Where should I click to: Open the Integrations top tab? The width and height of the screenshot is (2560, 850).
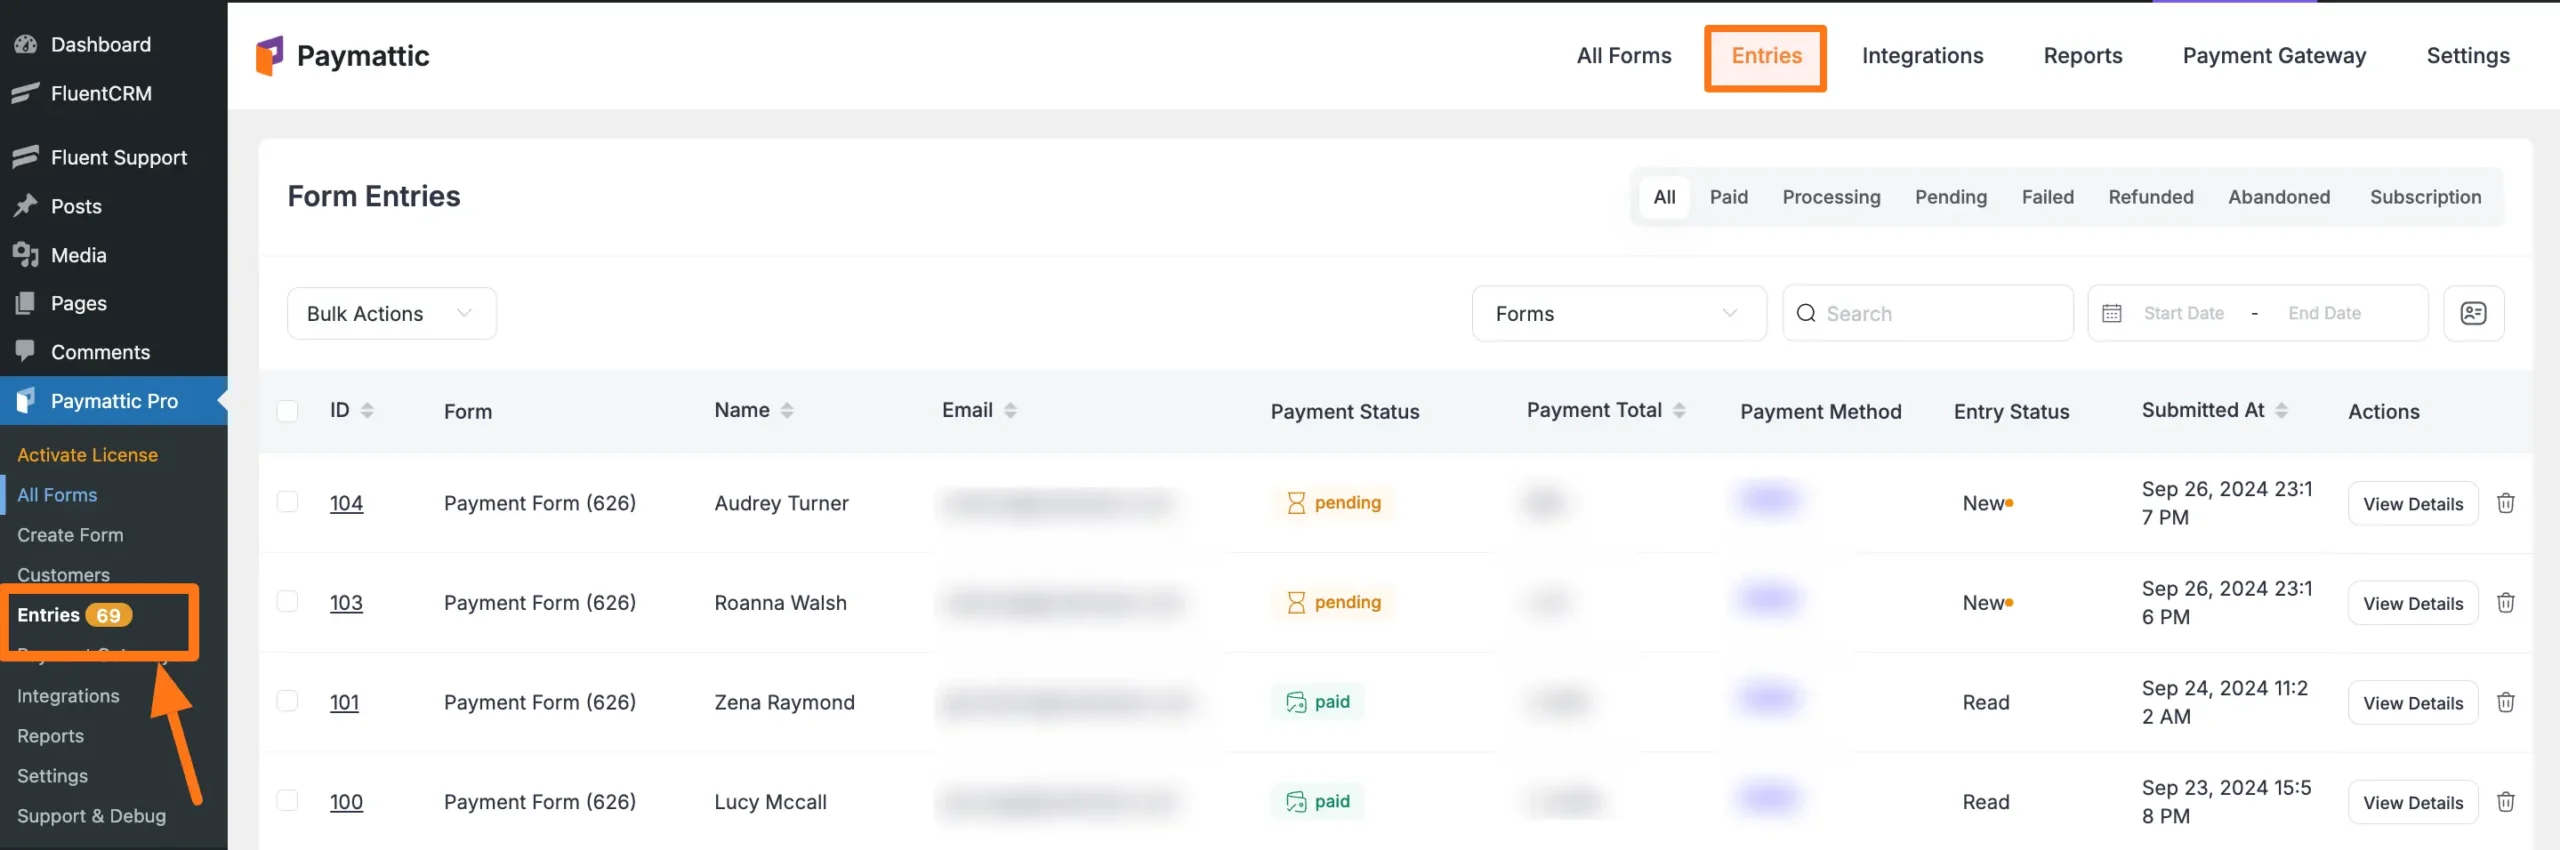[1922, 56]
